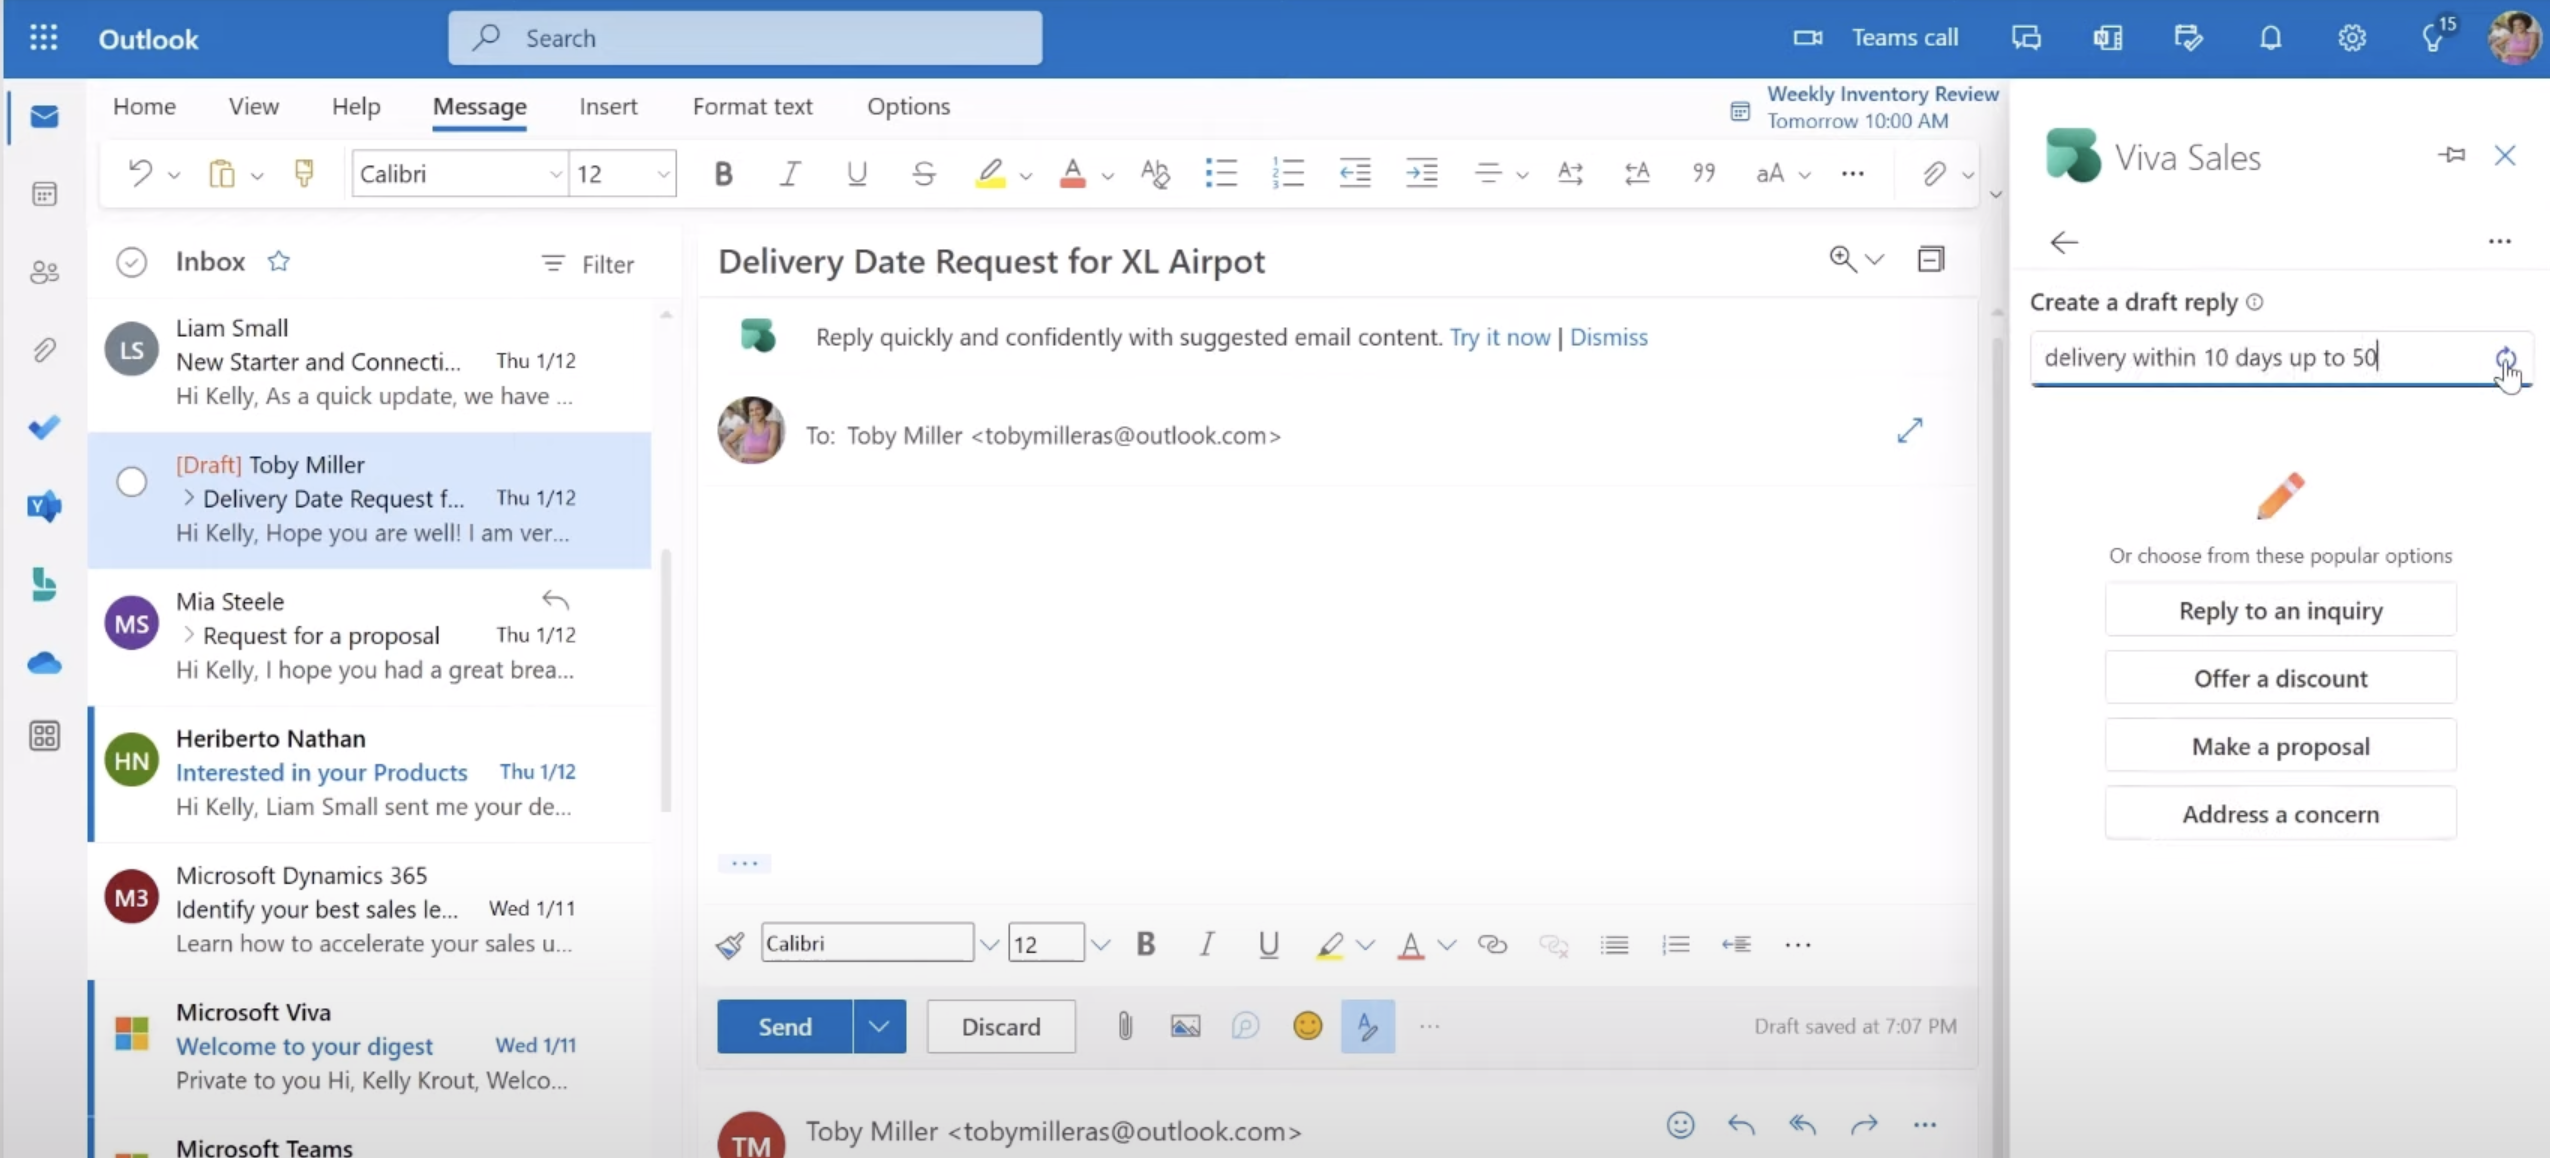Viewport: 2550px width, 1158px height.
Task: Choose Make a proposal option
Action: pos(2280,746)
